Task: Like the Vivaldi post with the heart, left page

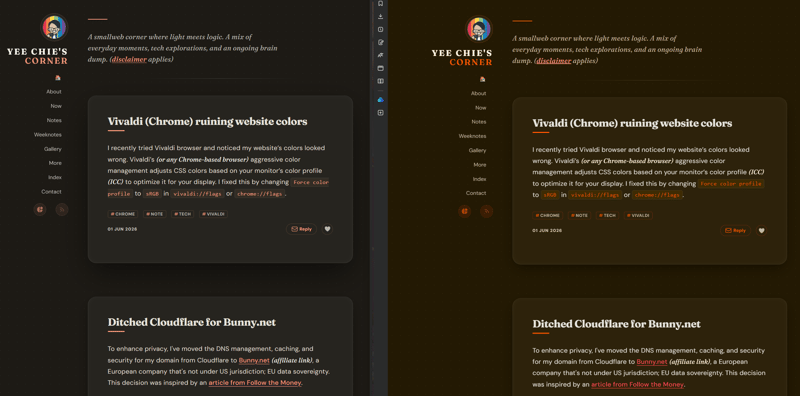Action: [328, 229]
